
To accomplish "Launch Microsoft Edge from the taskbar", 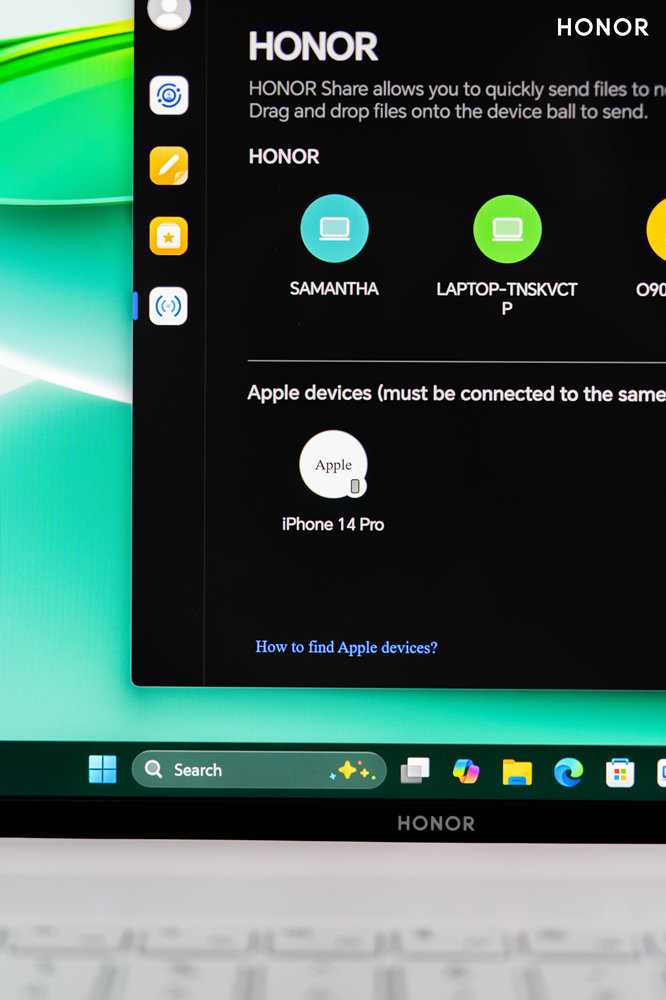I will [x=568, y=772].
